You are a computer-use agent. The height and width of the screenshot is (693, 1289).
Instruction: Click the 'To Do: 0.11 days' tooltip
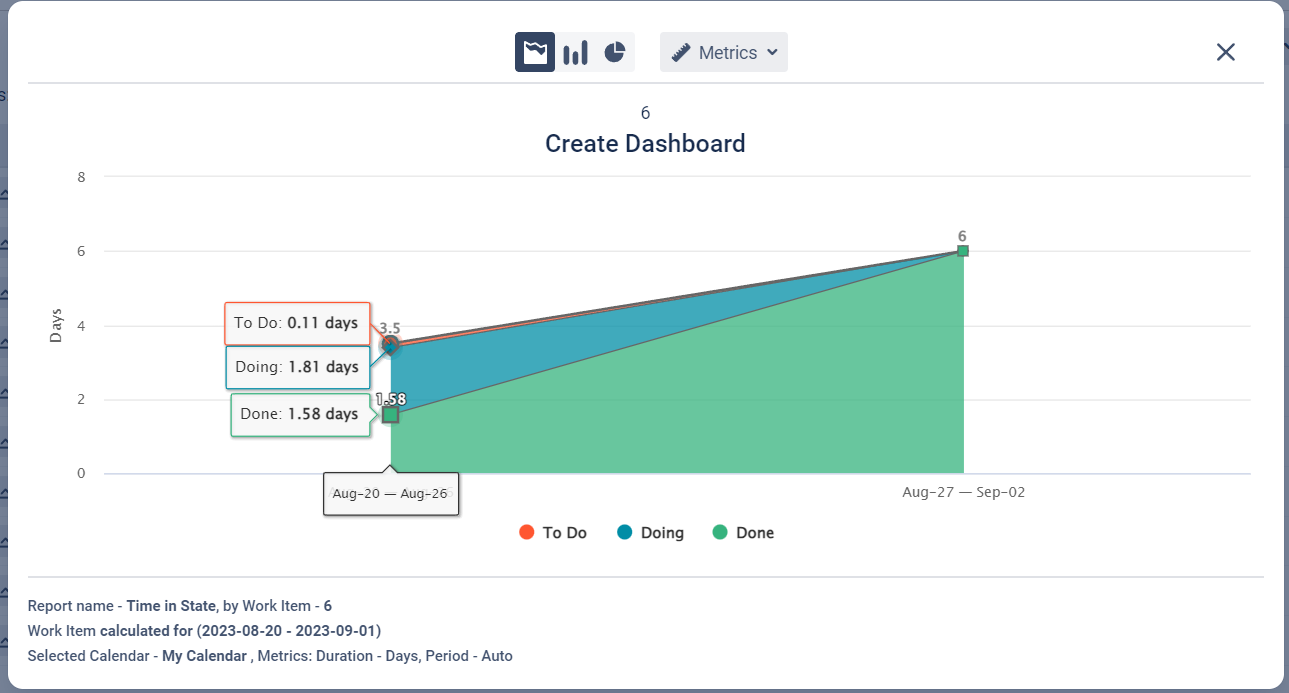pyautogui.click(x=297, y=323)
